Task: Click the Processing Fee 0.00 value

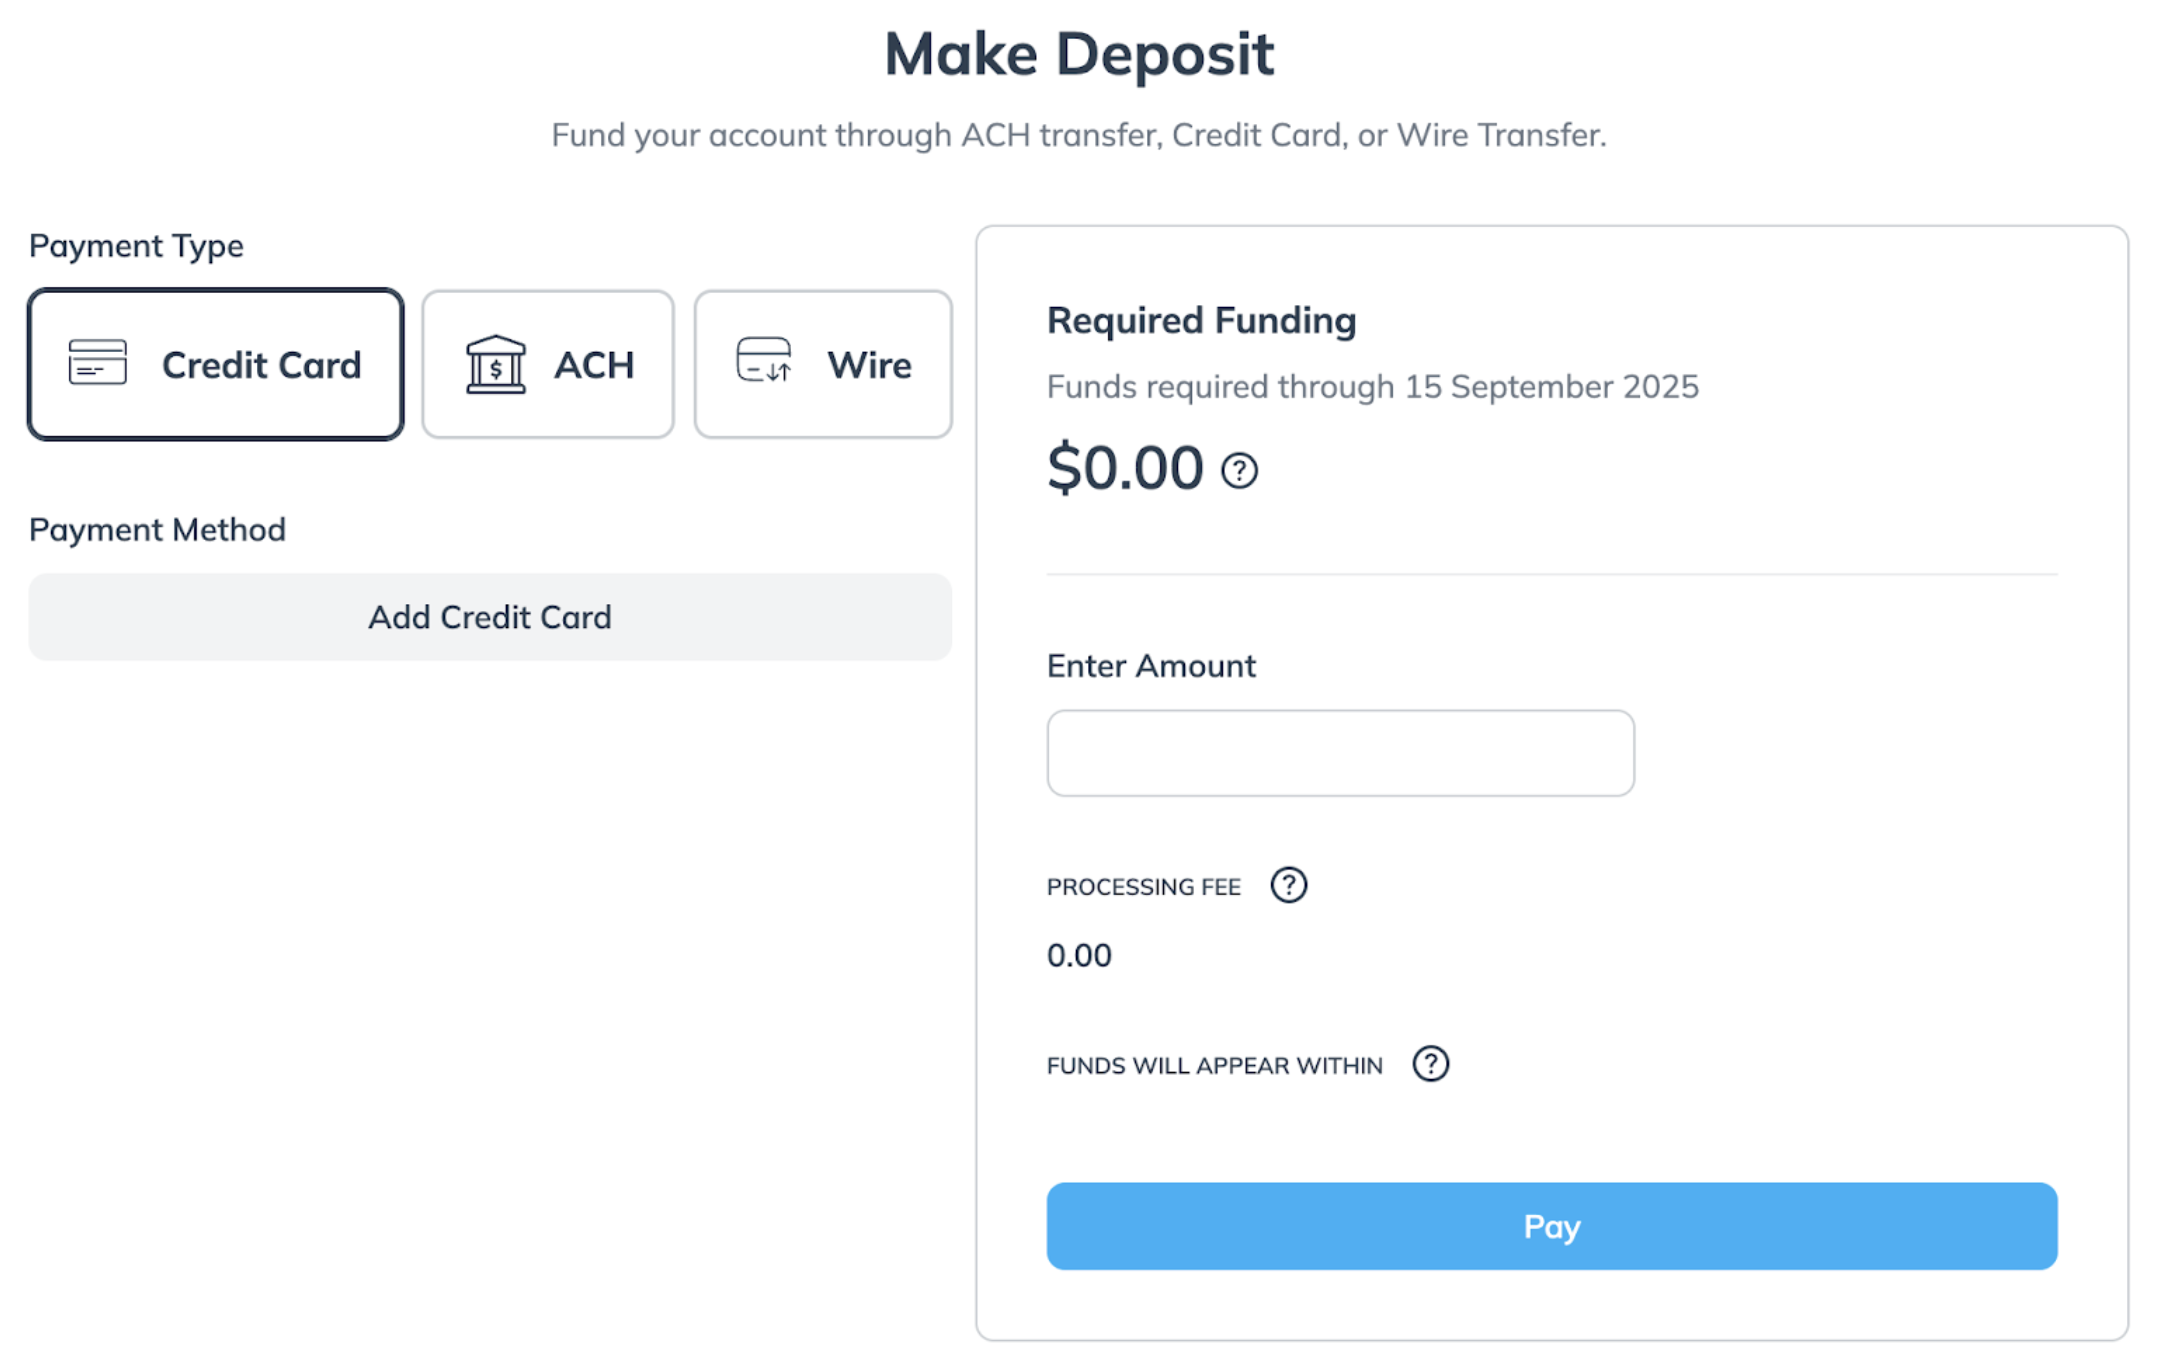Action: pos(1079,955)
